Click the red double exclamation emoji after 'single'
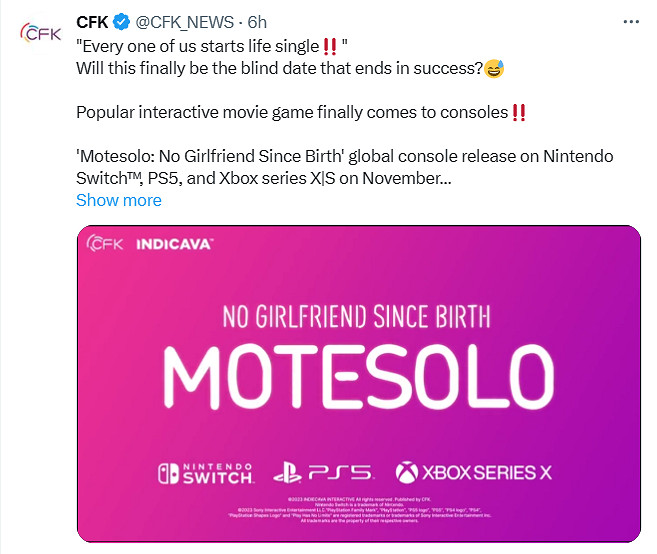Screen dimensions: 657x554 click(x=329, y=46)
